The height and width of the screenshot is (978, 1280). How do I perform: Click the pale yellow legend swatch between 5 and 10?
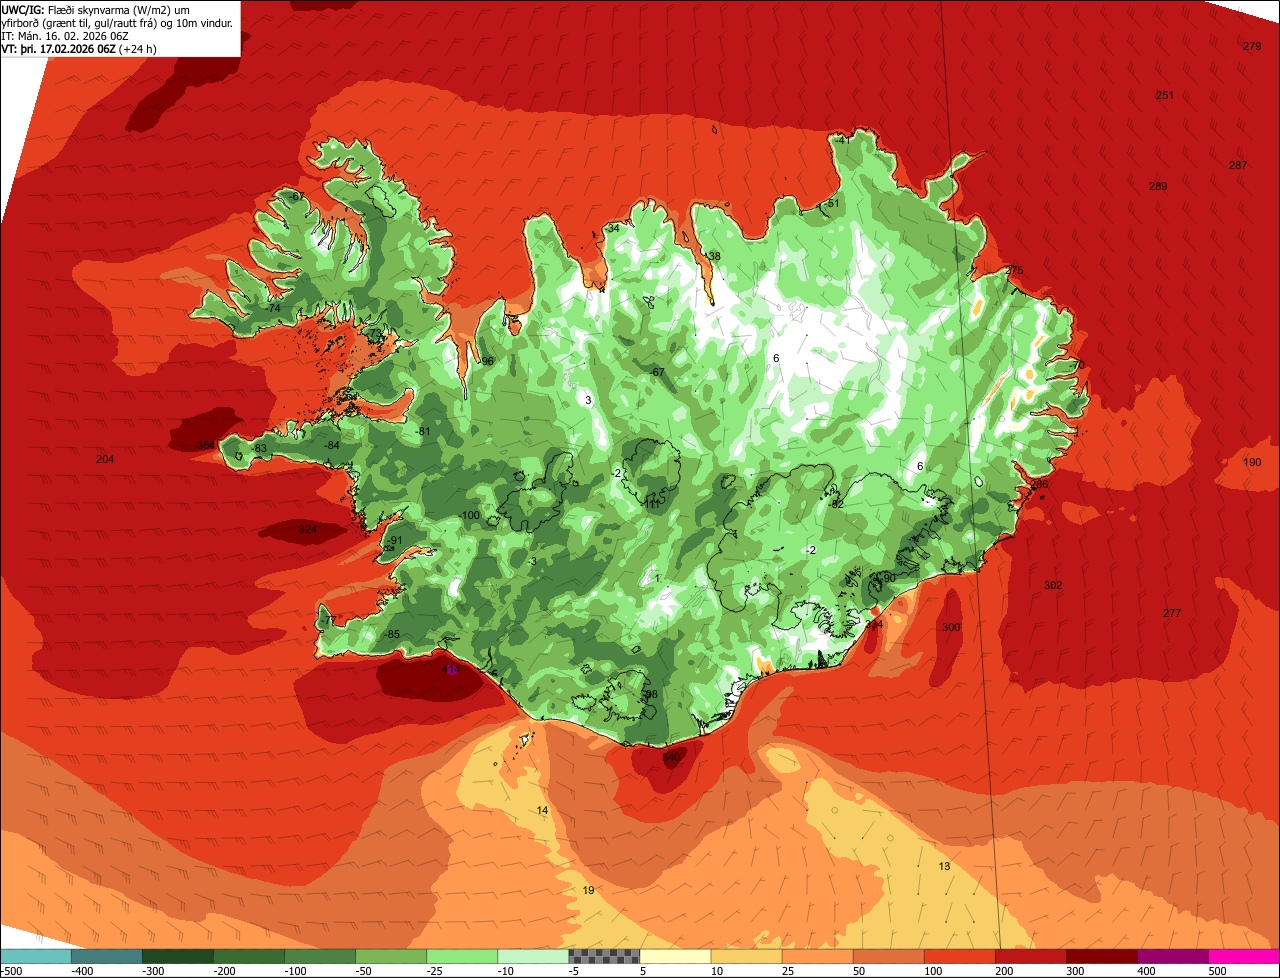(x=675, y=957)
